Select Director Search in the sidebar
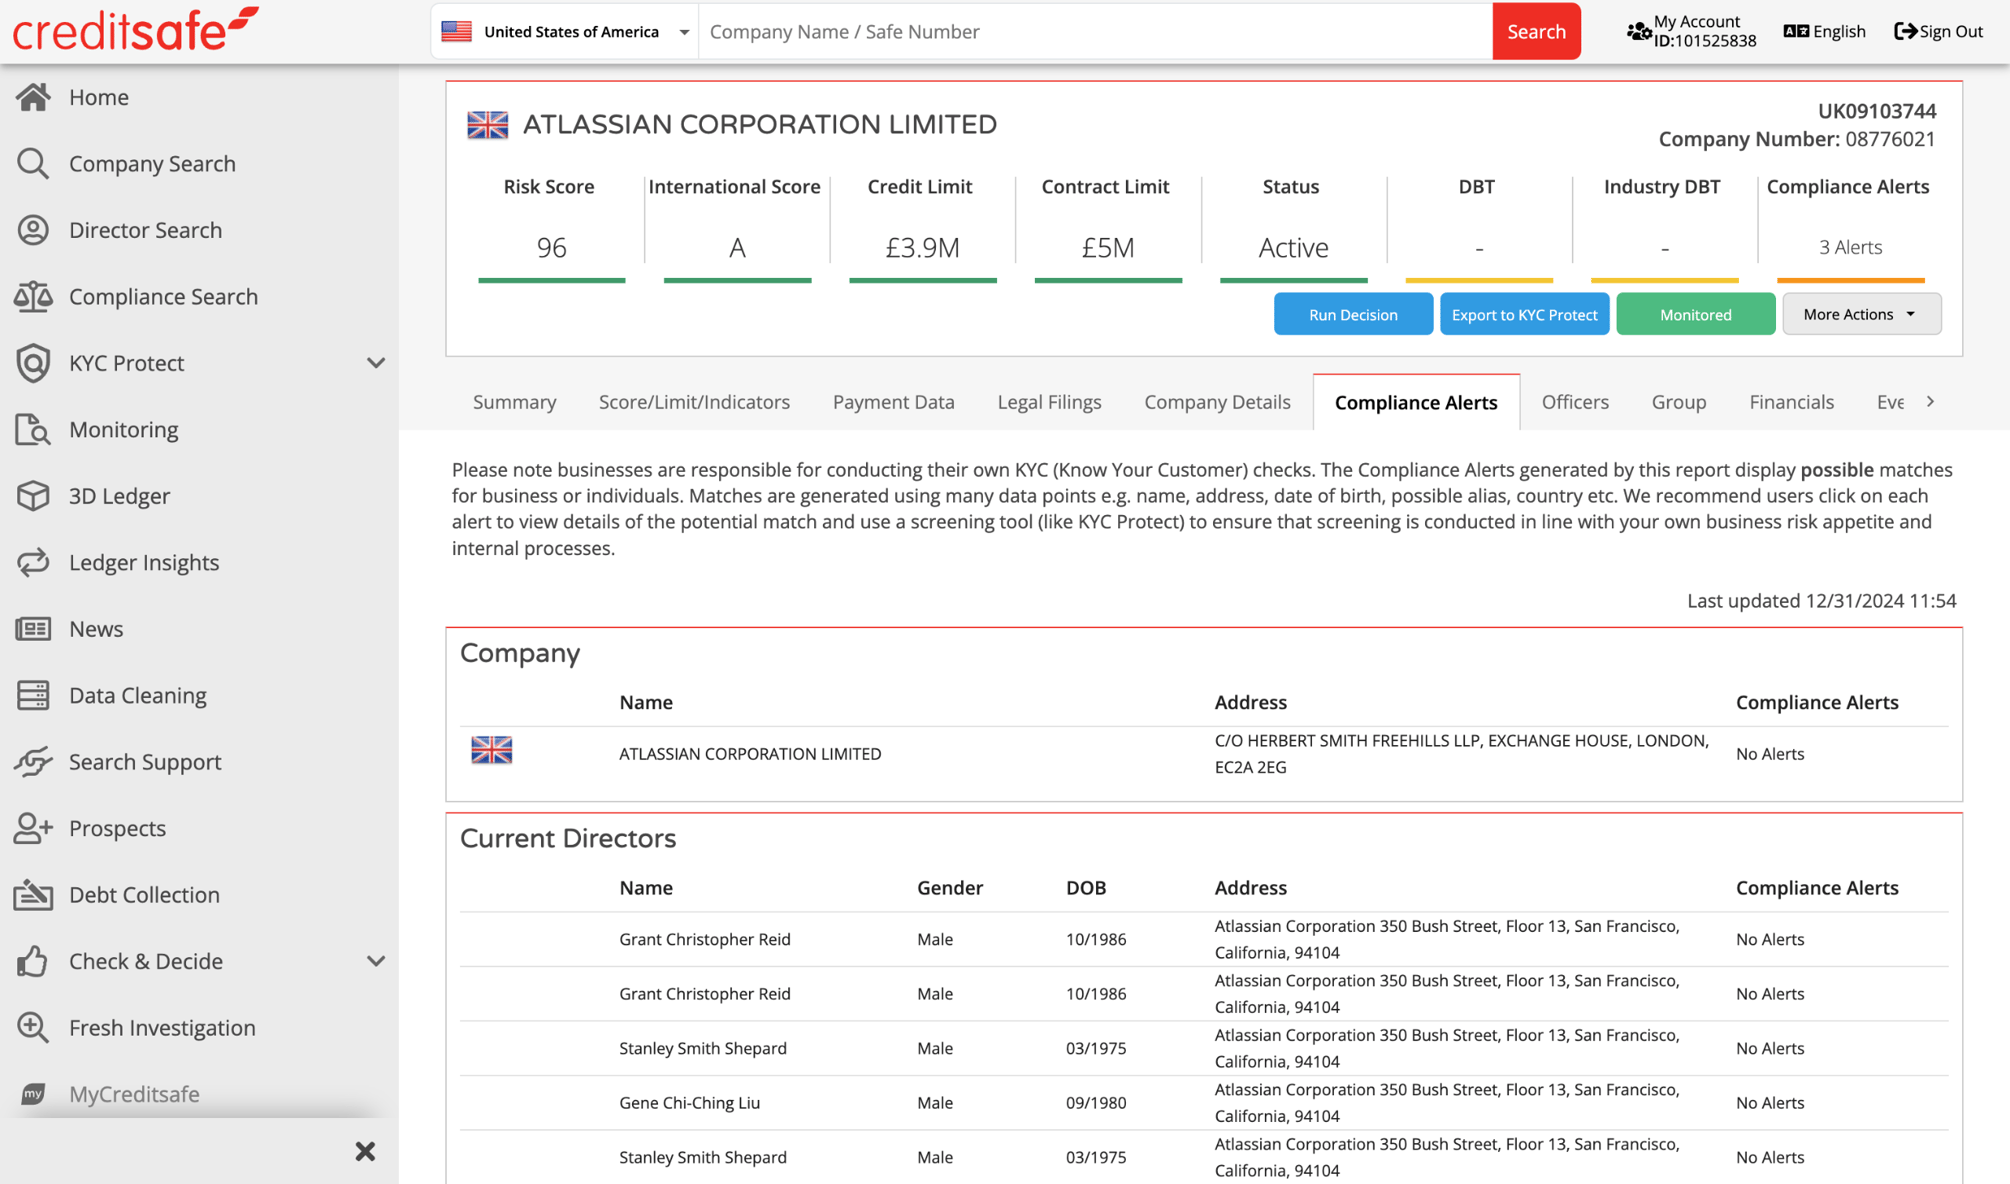The image size is (2010, 1184). pos(146,230)
